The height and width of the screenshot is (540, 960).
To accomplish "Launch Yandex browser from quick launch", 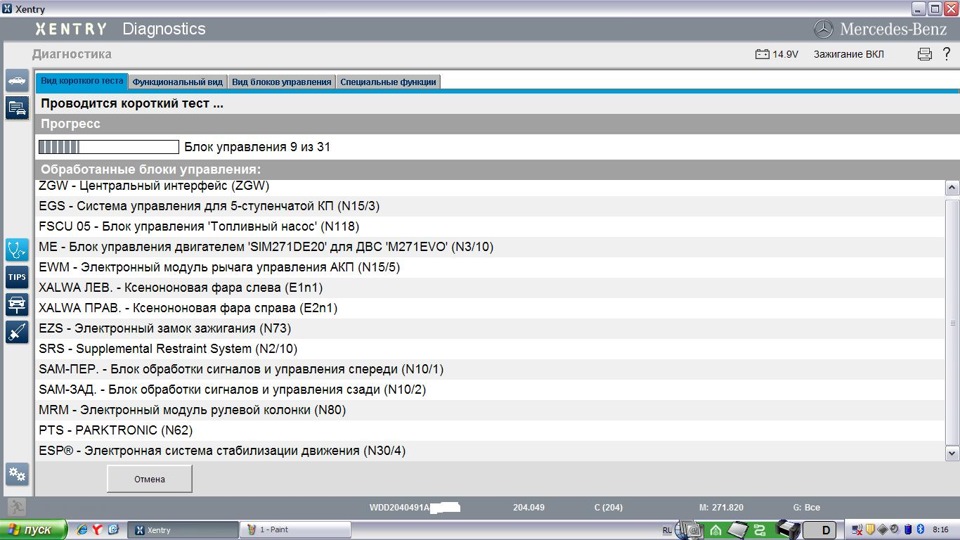I will pyautogui.click(x=97, y=530).
